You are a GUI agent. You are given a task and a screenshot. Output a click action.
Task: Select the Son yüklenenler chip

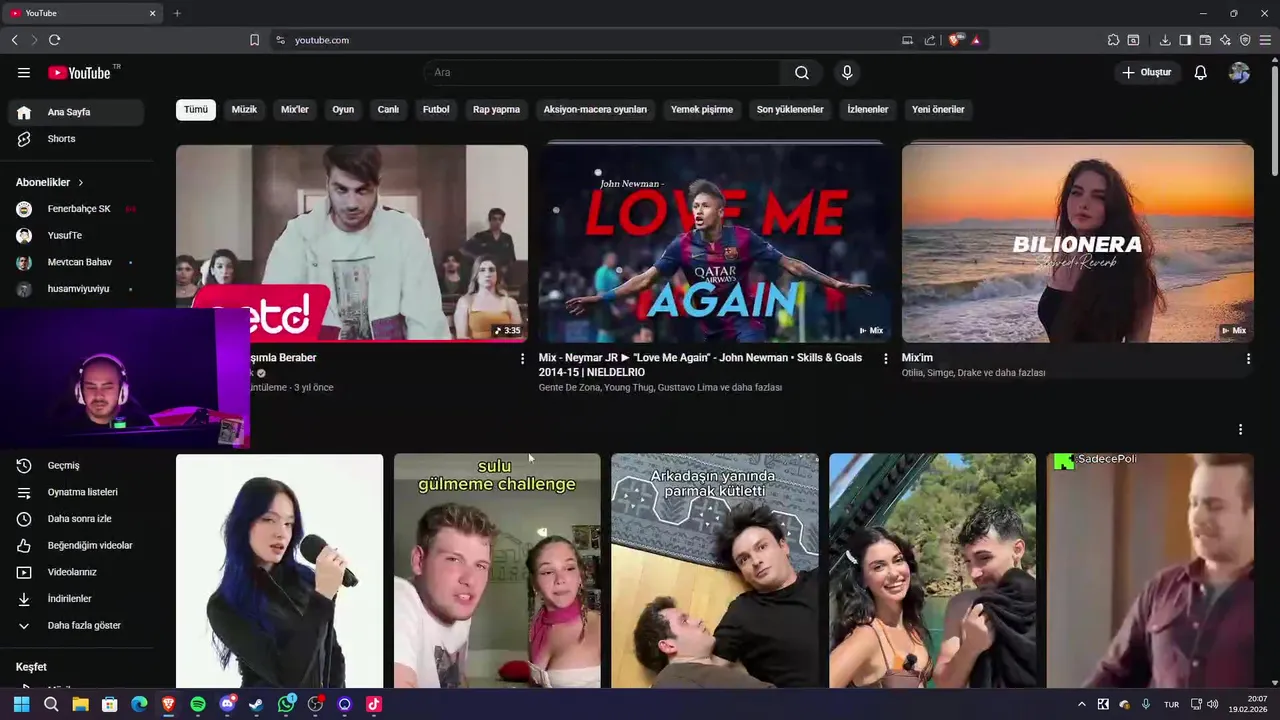790,109
